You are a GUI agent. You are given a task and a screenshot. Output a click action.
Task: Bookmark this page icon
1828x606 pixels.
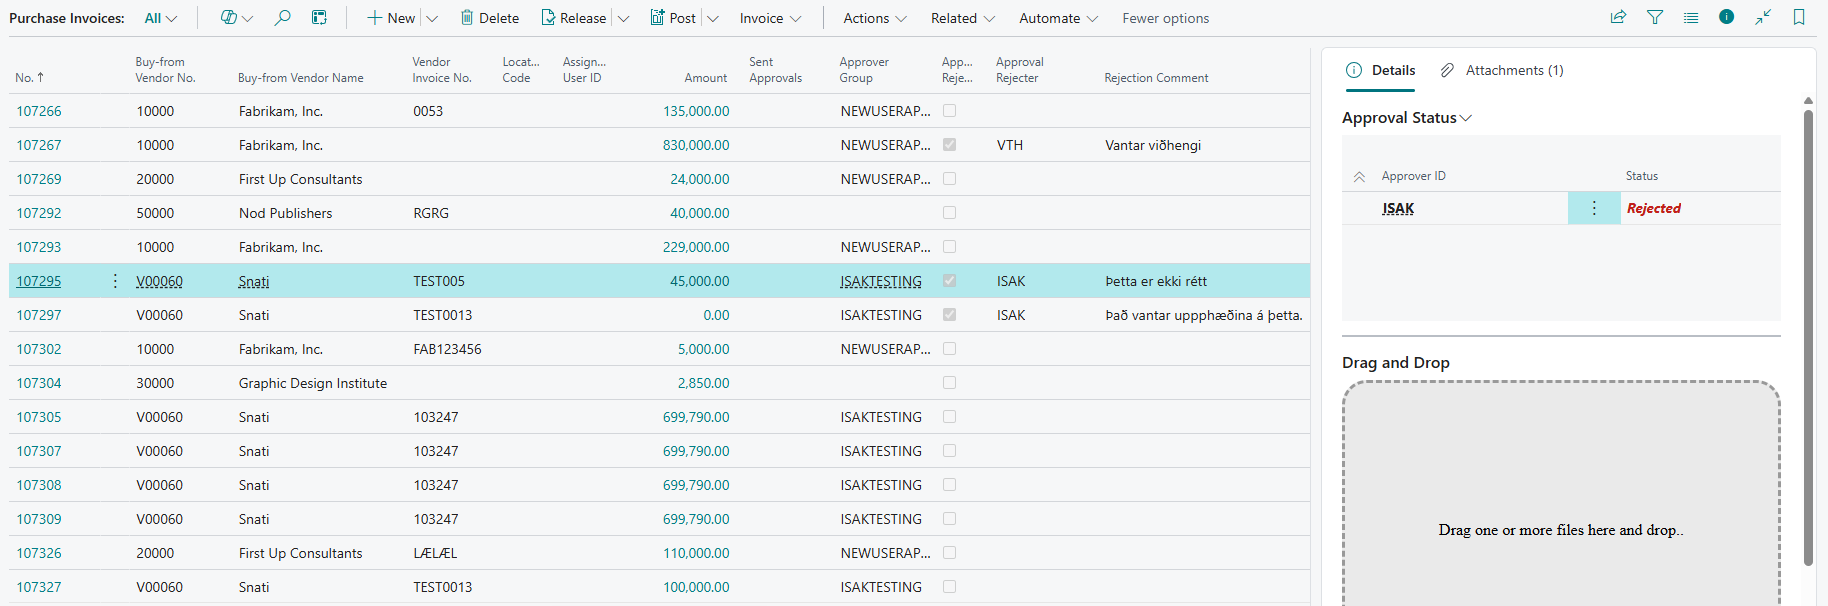coord(1799,17)
